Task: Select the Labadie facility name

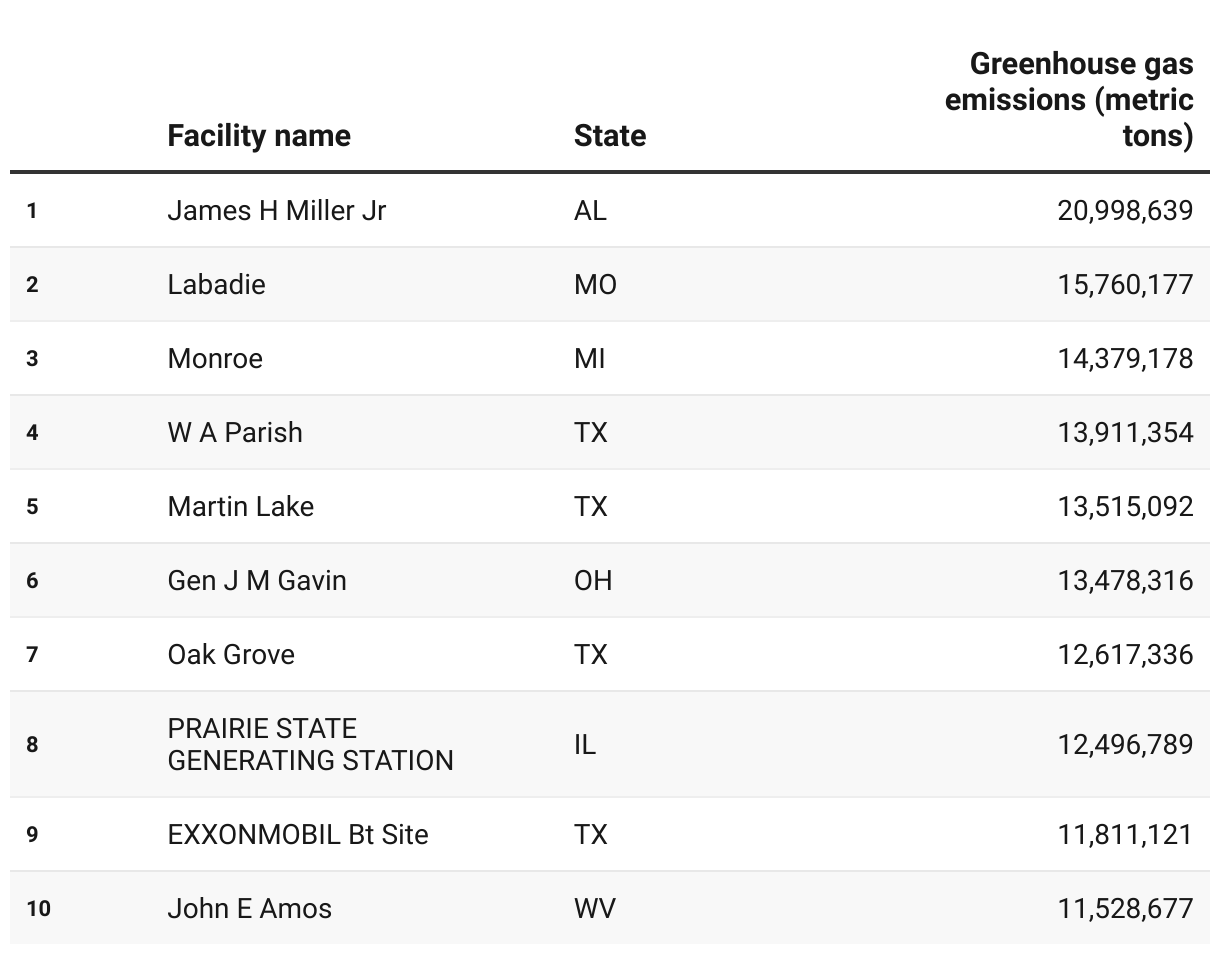Action: click(217, 285)
